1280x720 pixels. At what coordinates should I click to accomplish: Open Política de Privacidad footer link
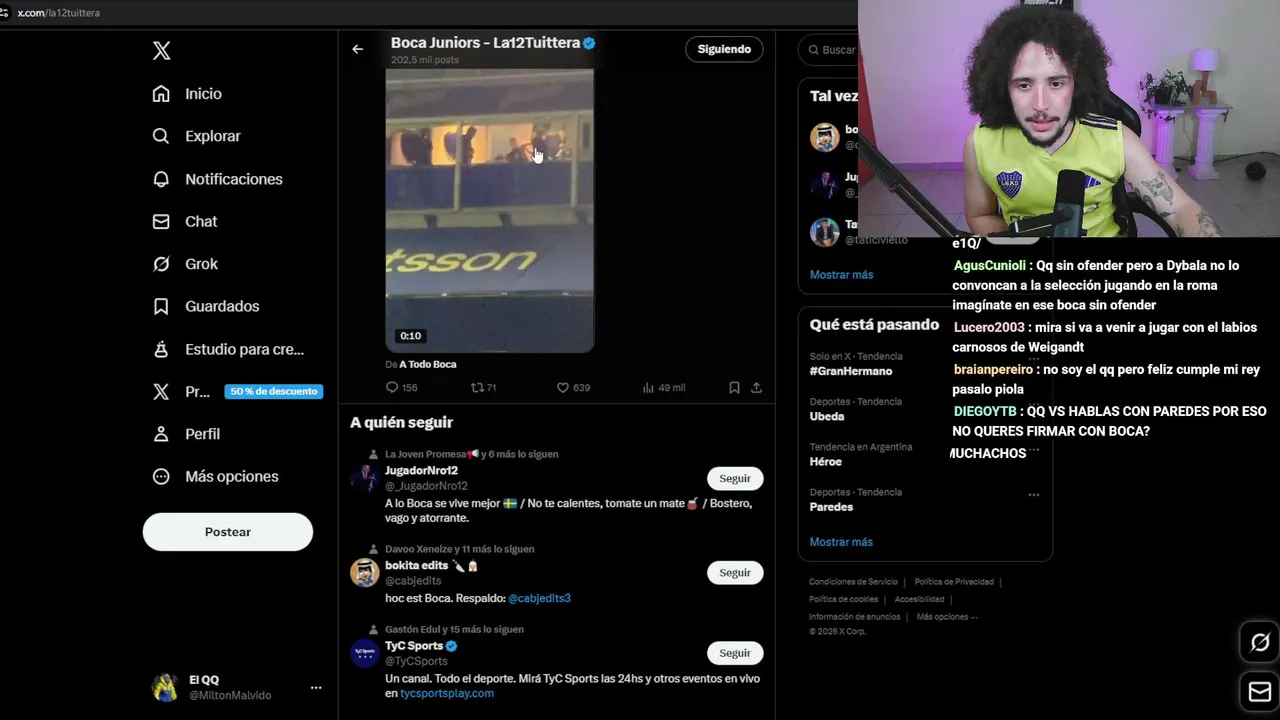click(x=954, y=582)
